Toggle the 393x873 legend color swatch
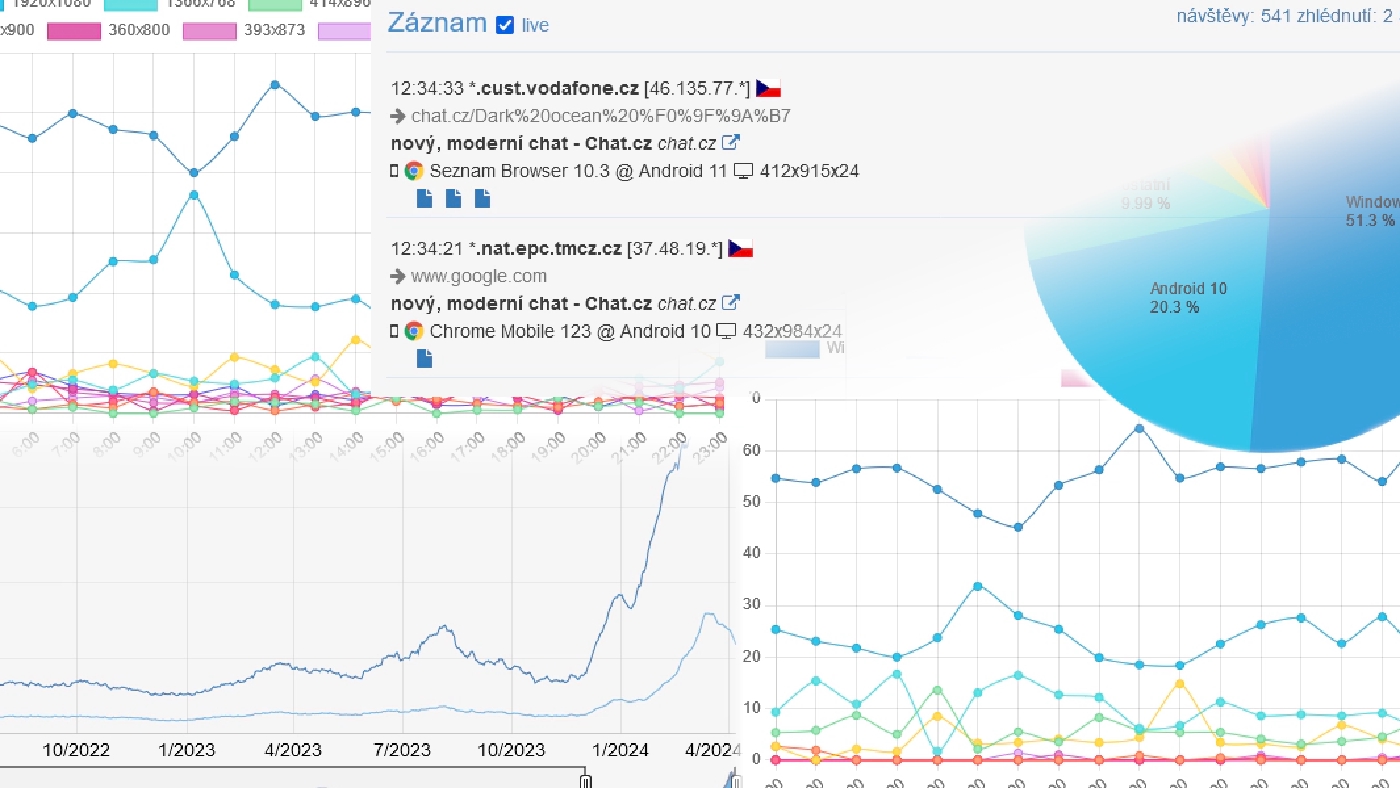 [x=210, y=30]
